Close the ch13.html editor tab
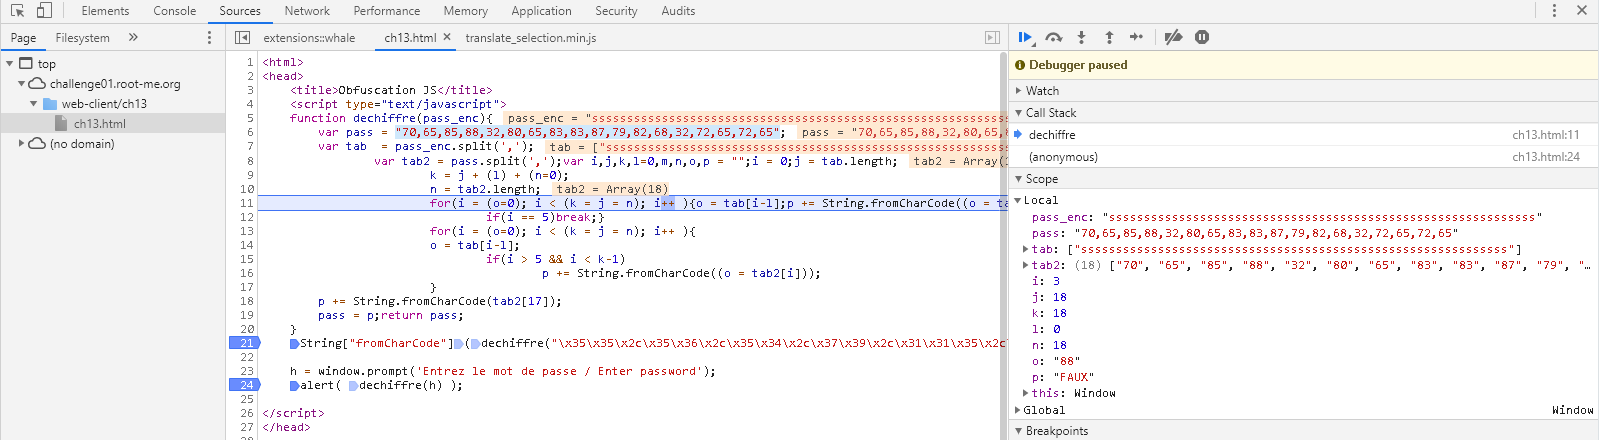This screenshot has width=1600, height=440. pos(447,37)
